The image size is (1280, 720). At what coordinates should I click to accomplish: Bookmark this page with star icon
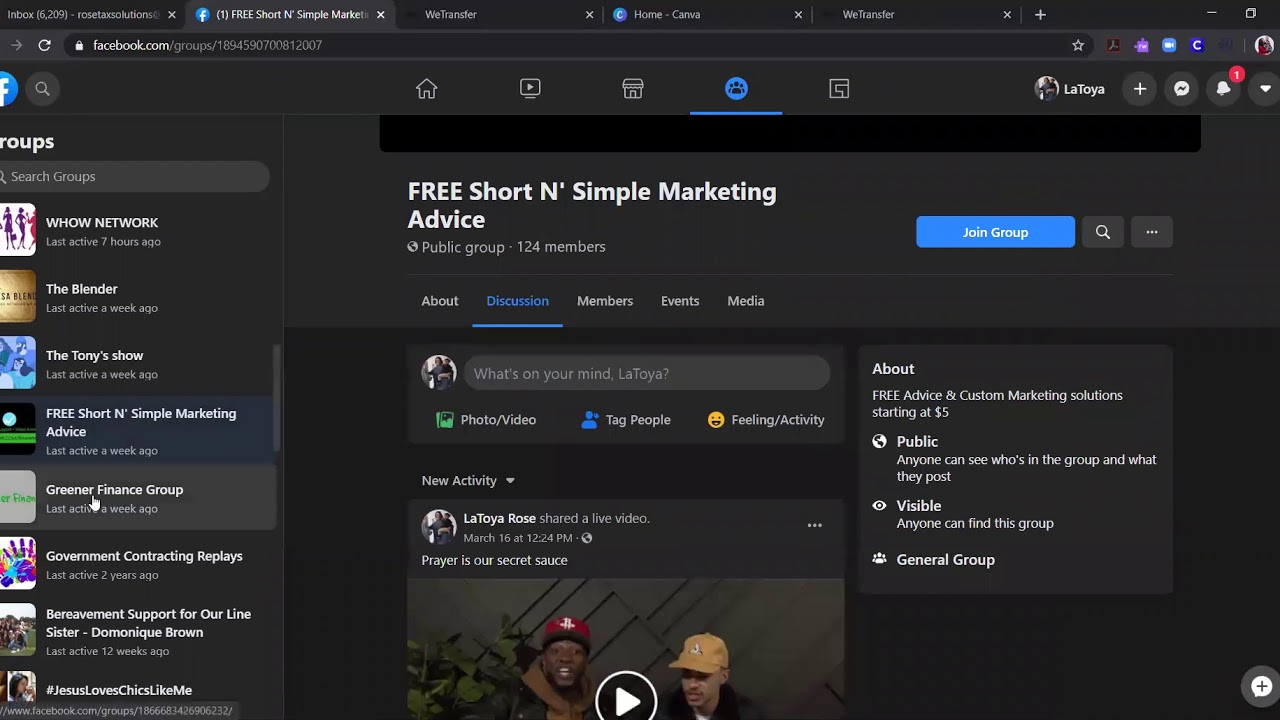click(1078, 45)
